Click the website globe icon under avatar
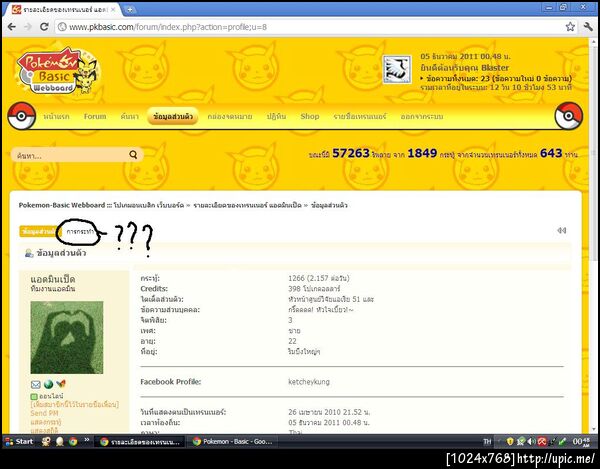 click(48, 384)
